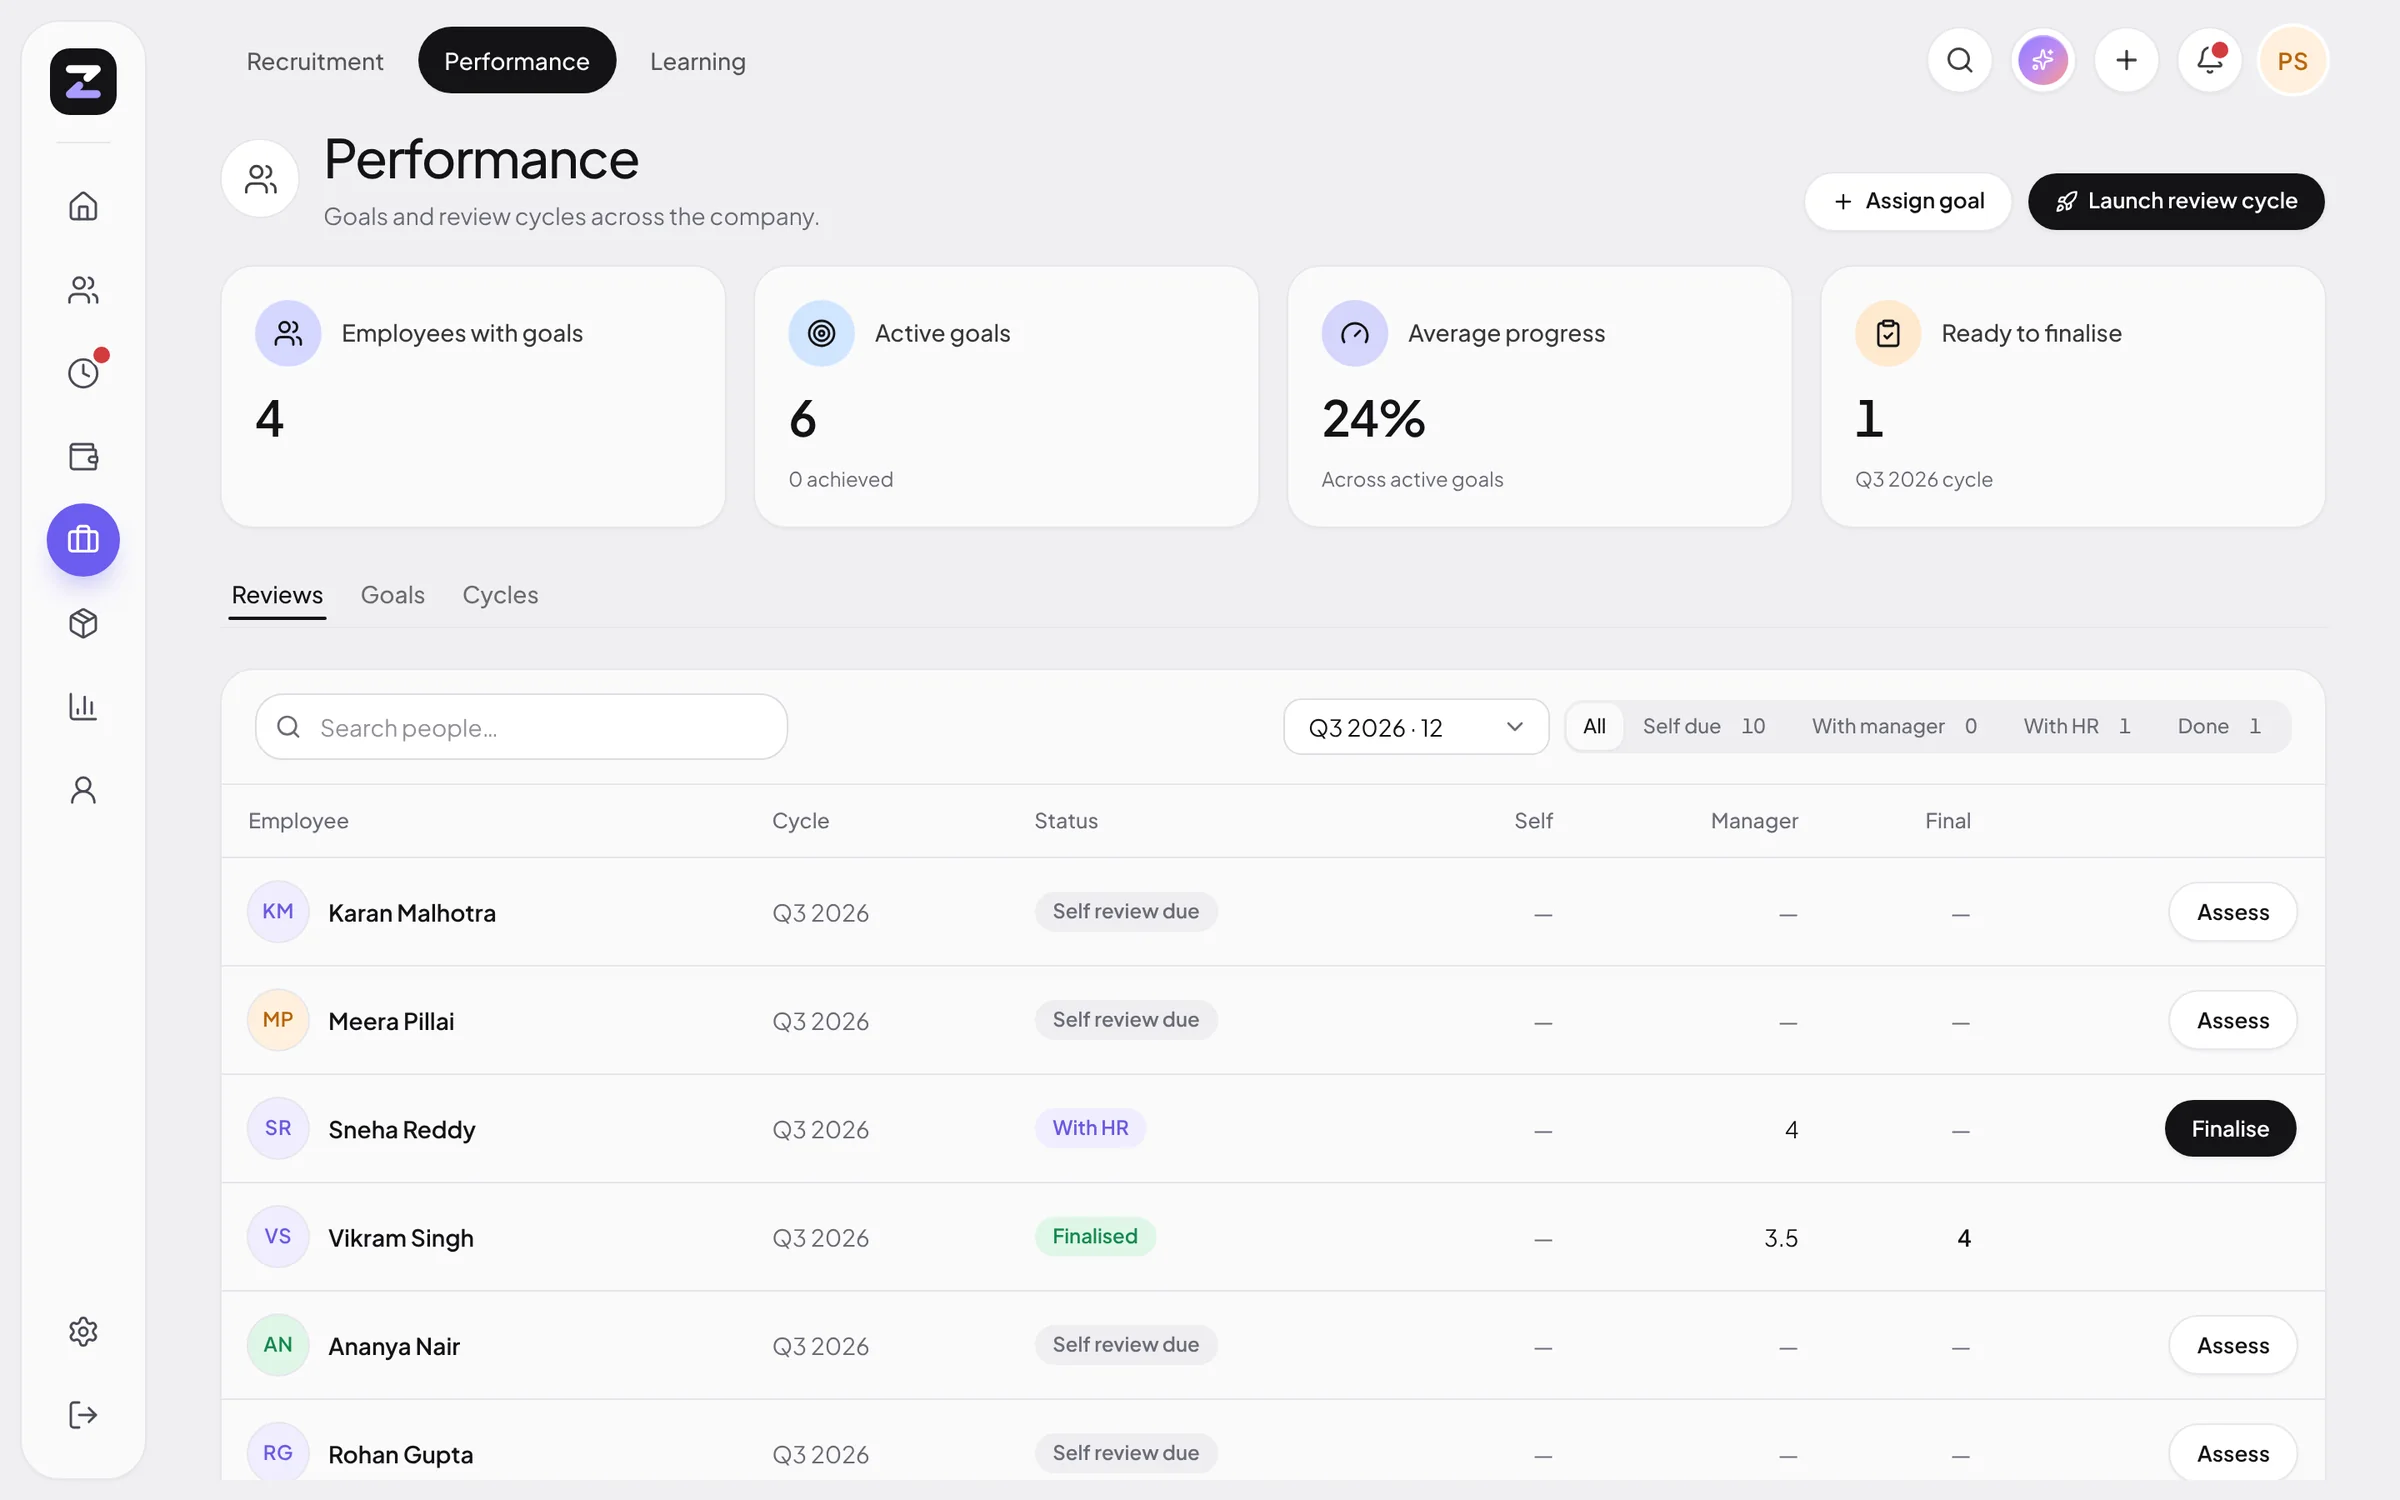Click Vikram Singh's name in table

point(401,1238)
